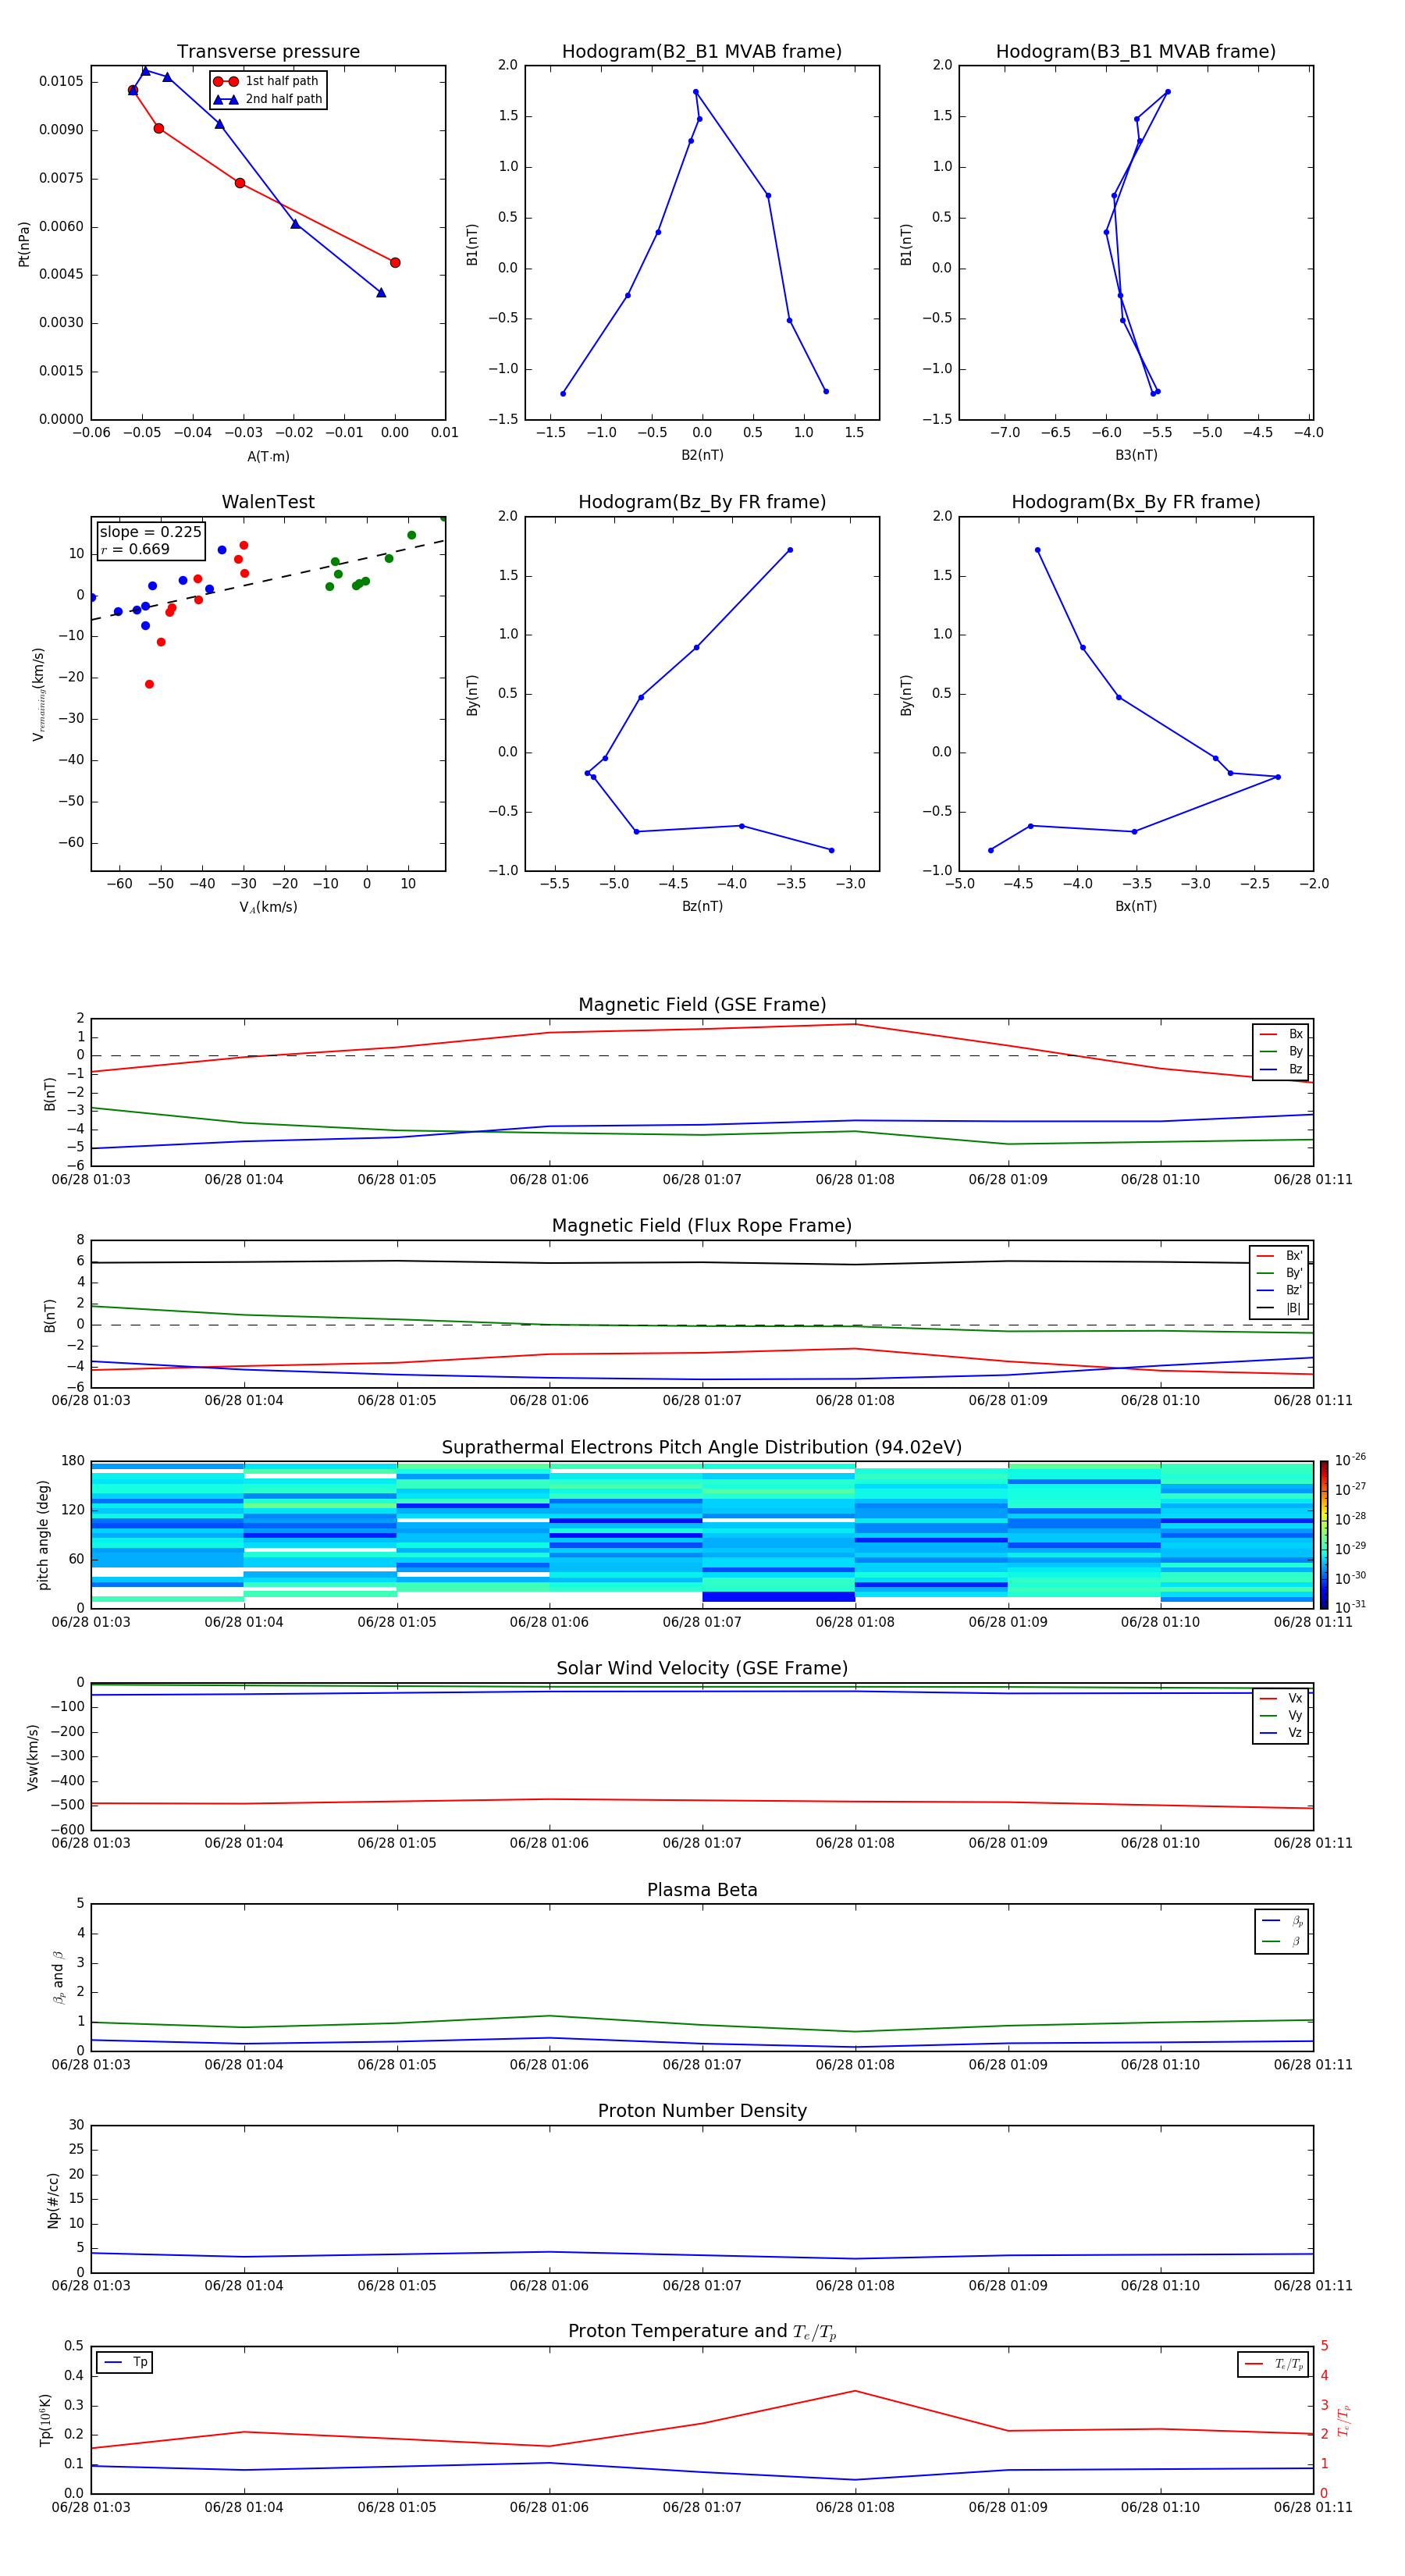1405x2576 pixels.
Task: Click the pitch angle spectrogram color bar
Action: pos(1323,1535)
